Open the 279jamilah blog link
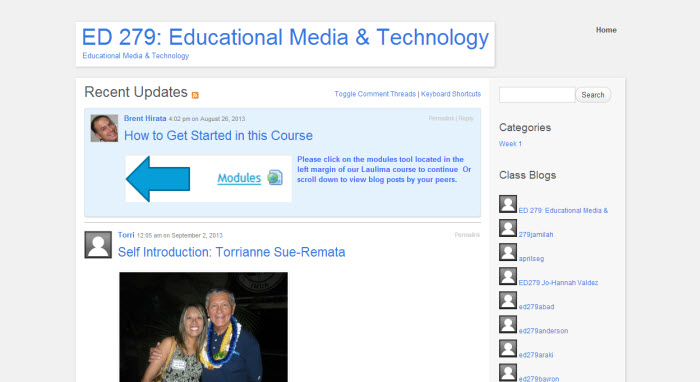 (x=536, y=235)
